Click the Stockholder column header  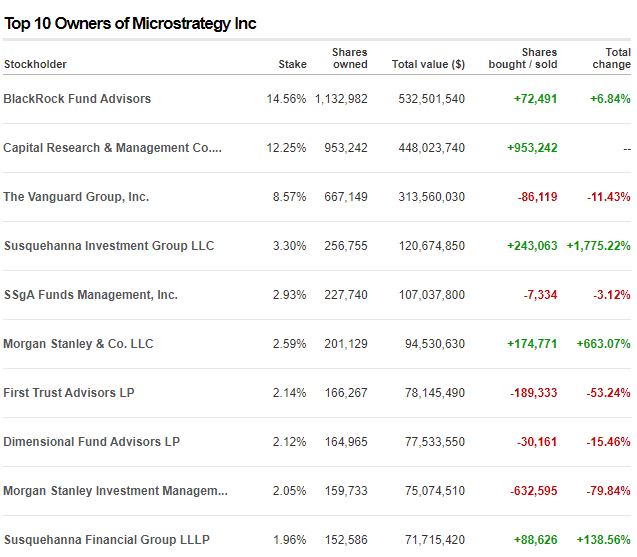[x=35, y=64]
